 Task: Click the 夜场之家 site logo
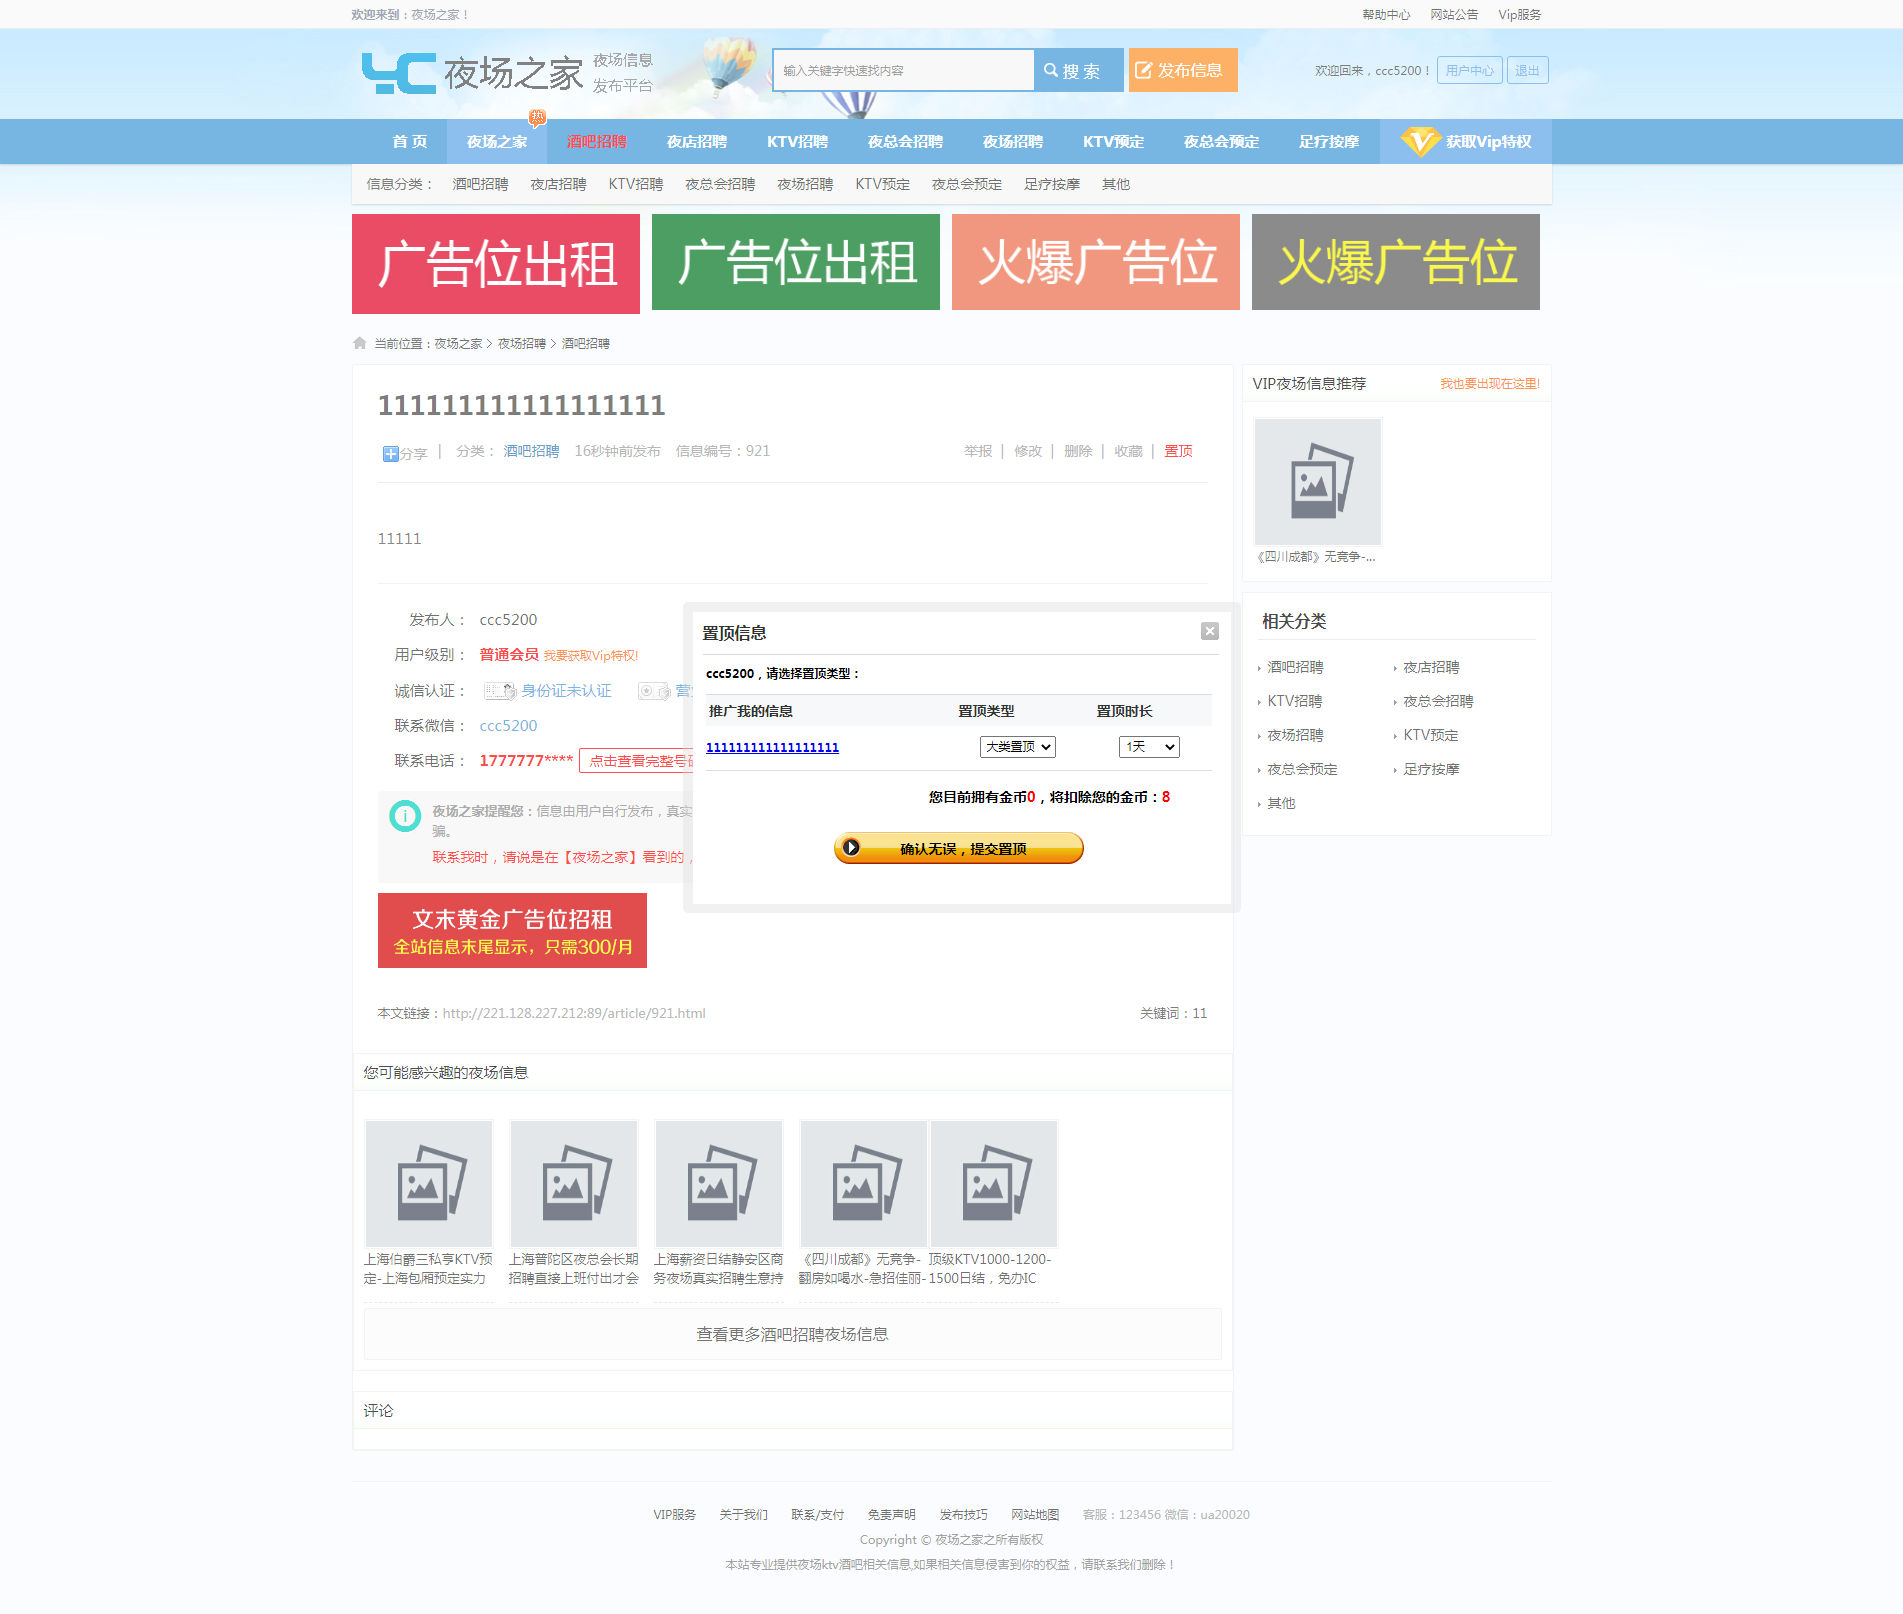[x=472, y=72]
